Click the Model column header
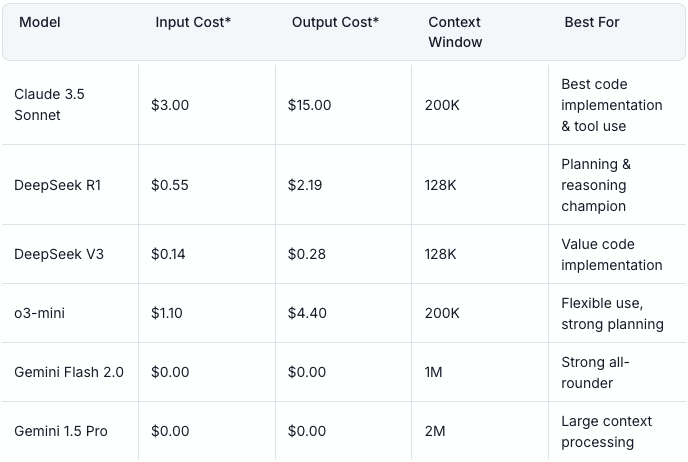The image size is (688, 462). pos(40,22)
